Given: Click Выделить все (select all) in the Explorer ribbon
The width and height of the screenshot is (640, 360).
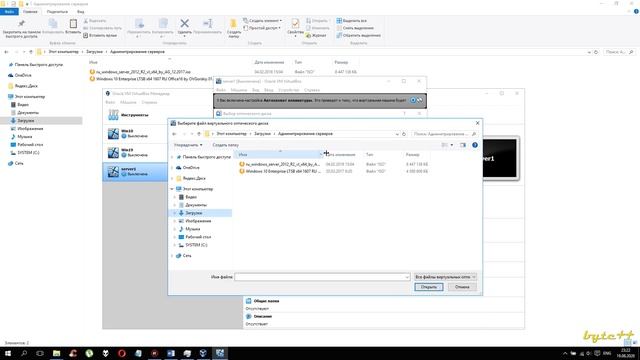Looking at the screenshot, I should (x=351, y=20).
